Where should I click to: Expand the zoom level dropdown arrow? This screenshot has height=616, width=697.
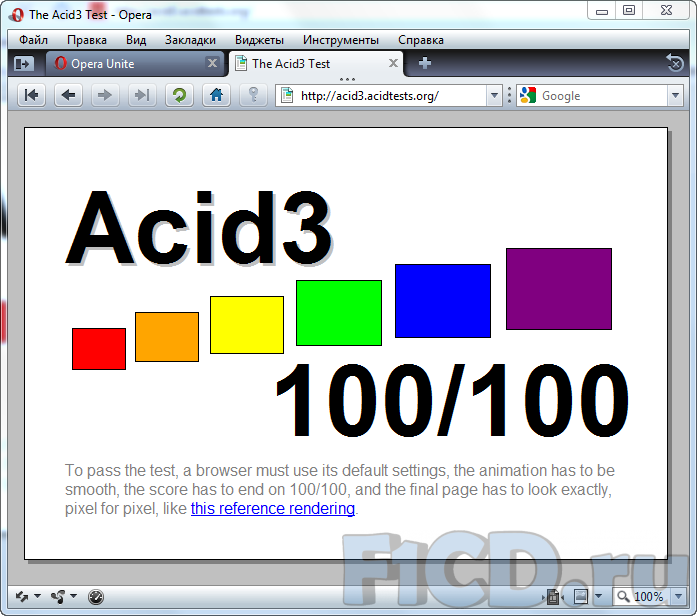pos(678,596)
